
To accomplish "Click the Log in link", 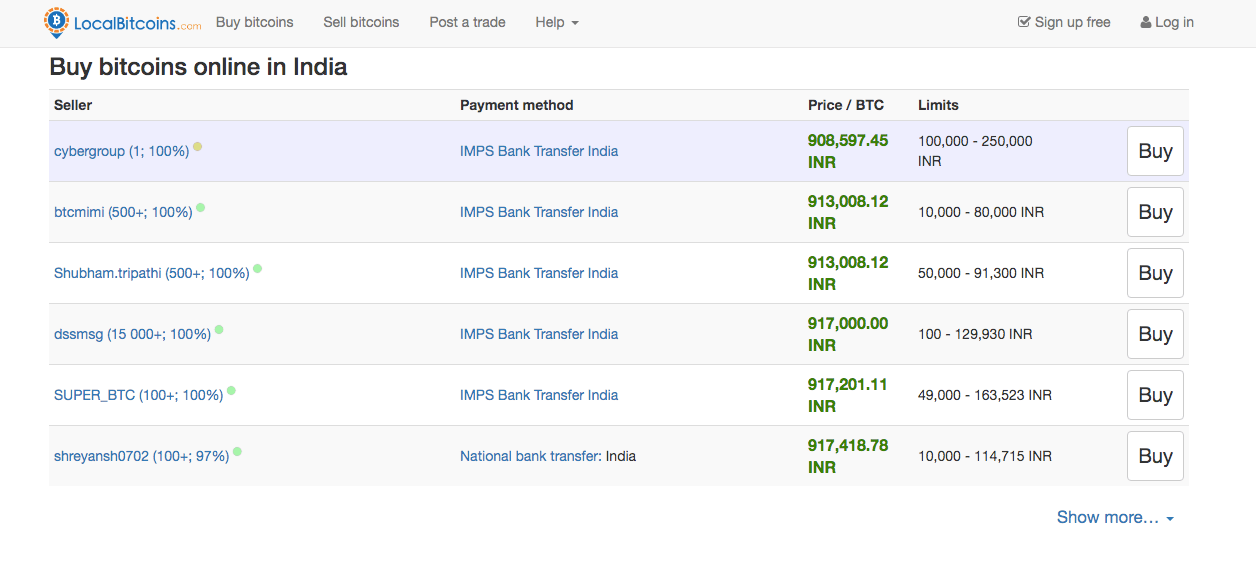I will 1167,22.
